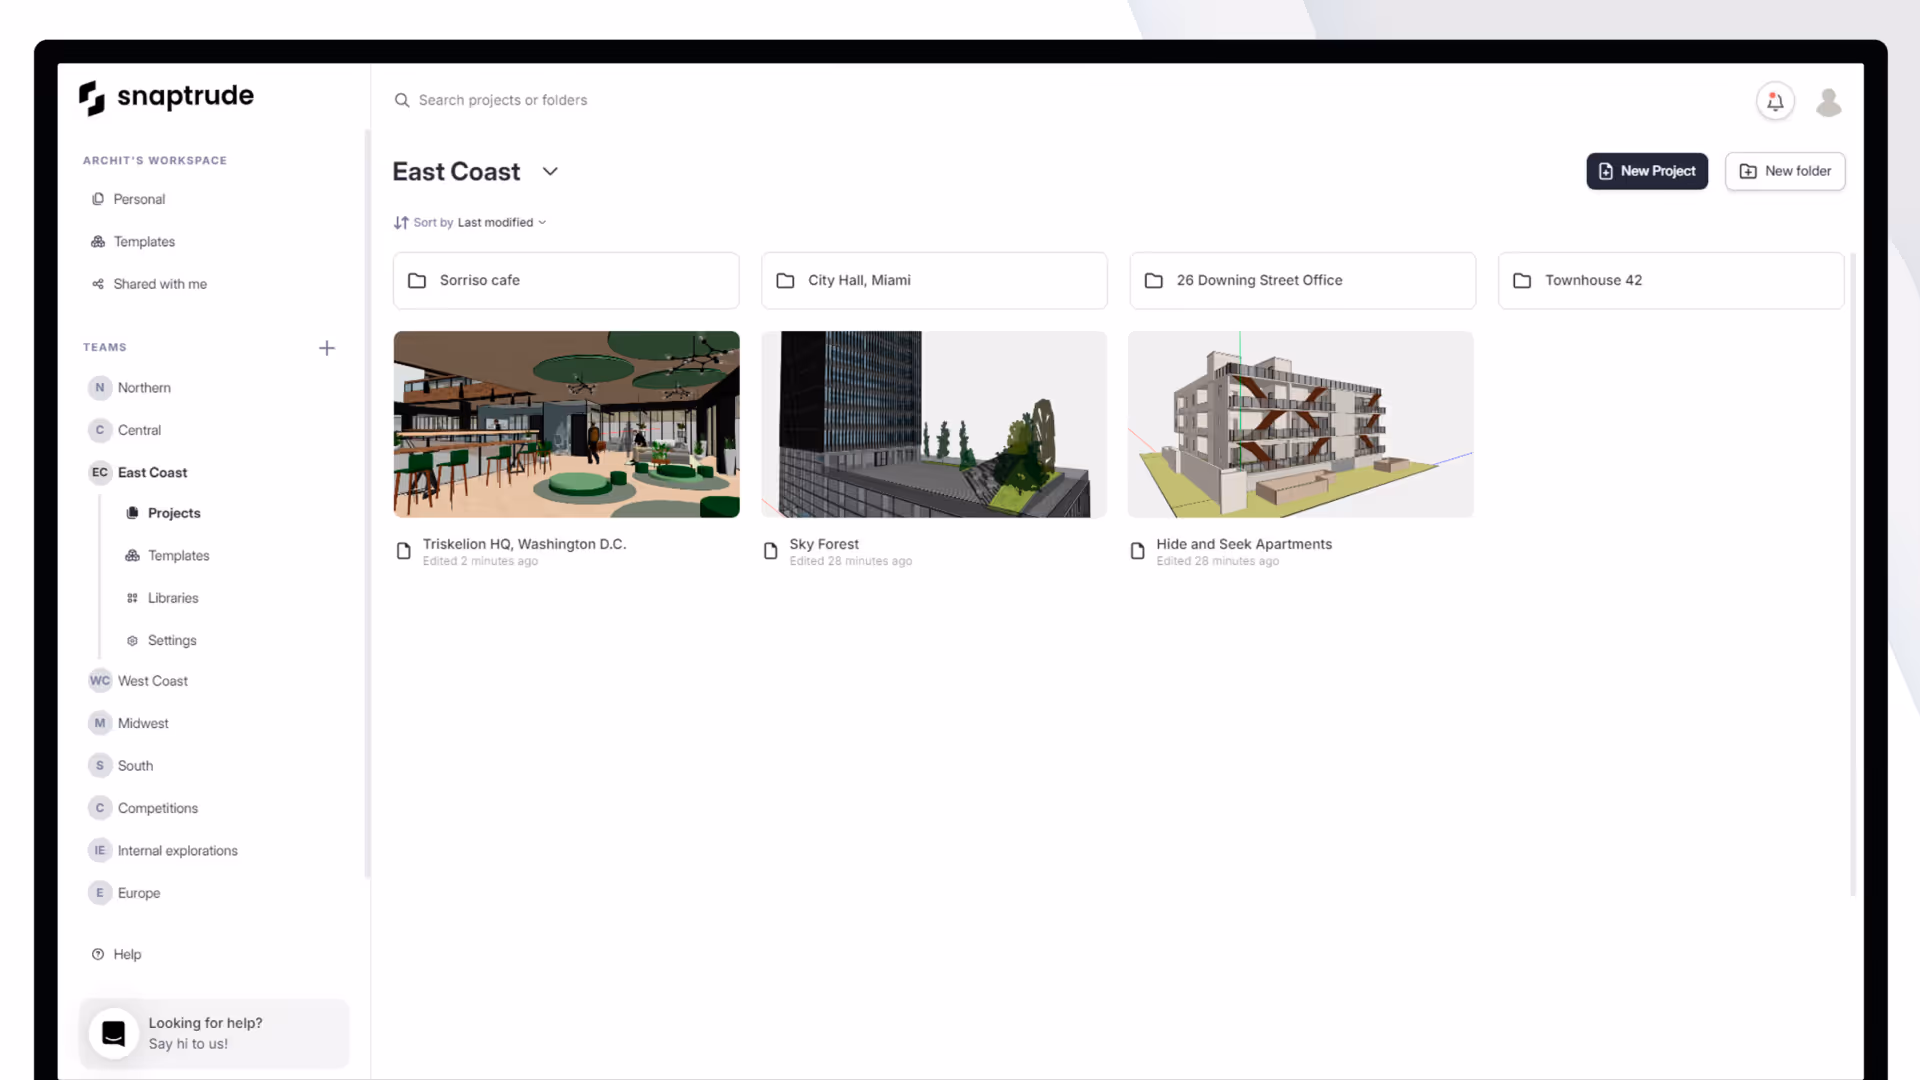
Task: Open Settings under East Coast
Action: tap(172, 641)
